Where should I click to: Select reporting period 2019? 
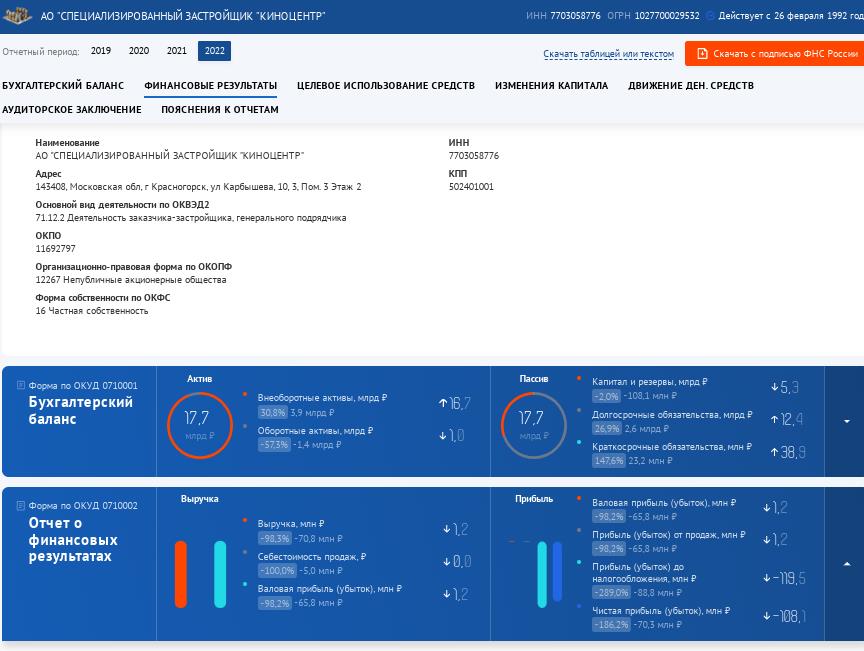pos(101,51)
